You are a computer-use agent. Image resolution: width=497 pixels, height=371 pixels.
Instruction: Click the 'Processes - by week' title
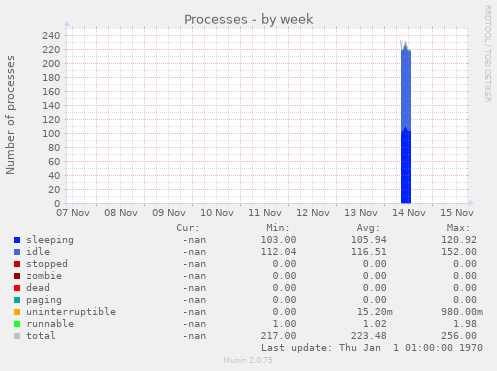(x=249, y=19)
